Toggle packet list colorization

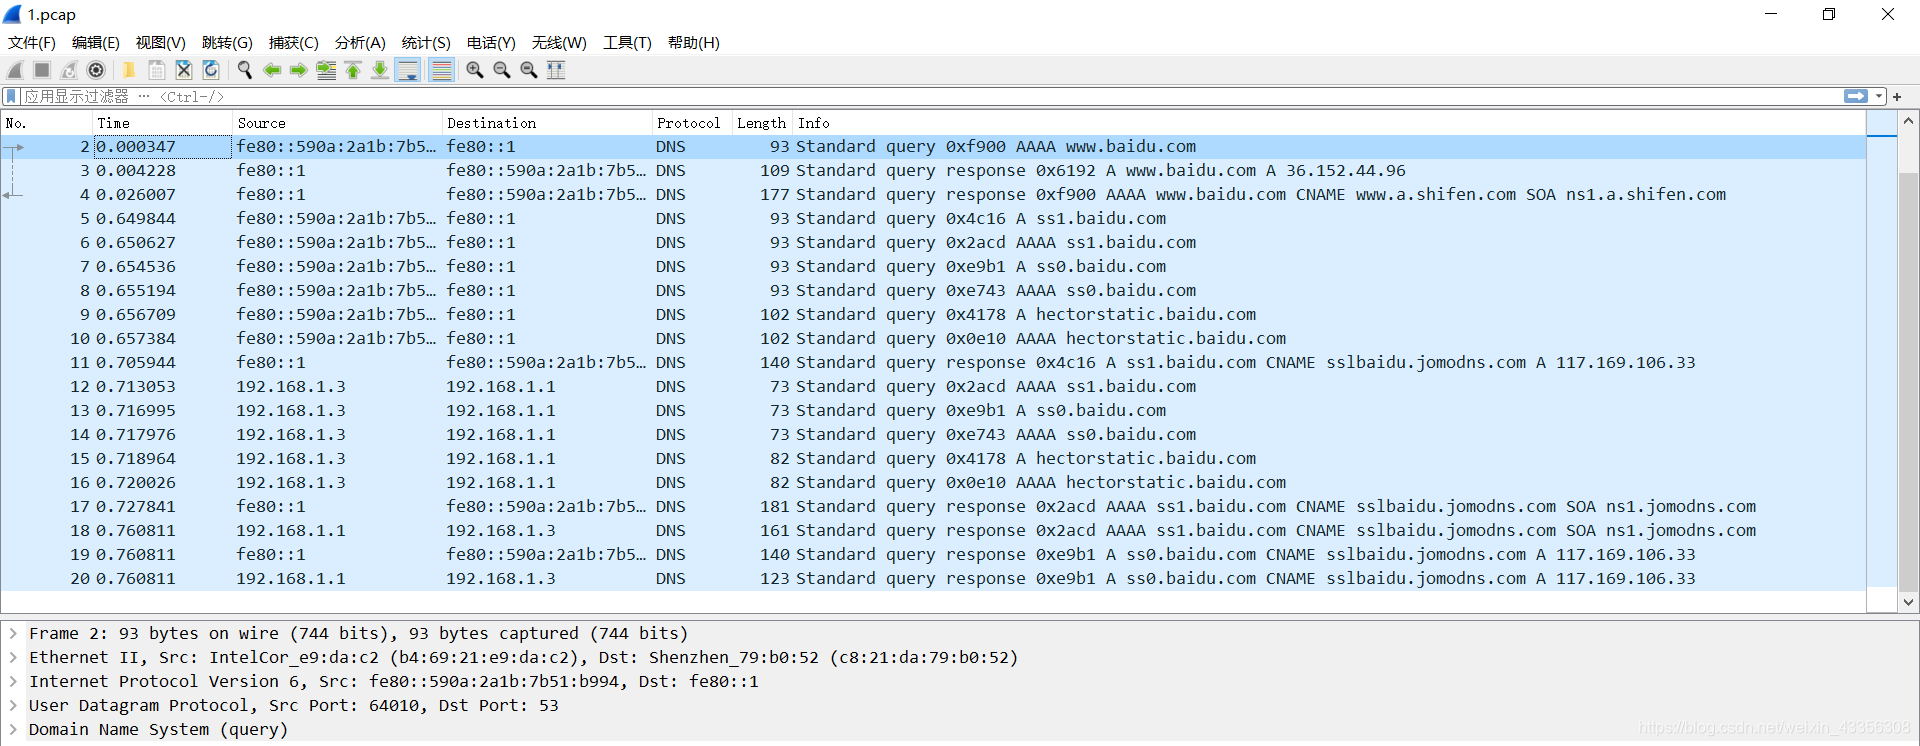tap(441, 70)
